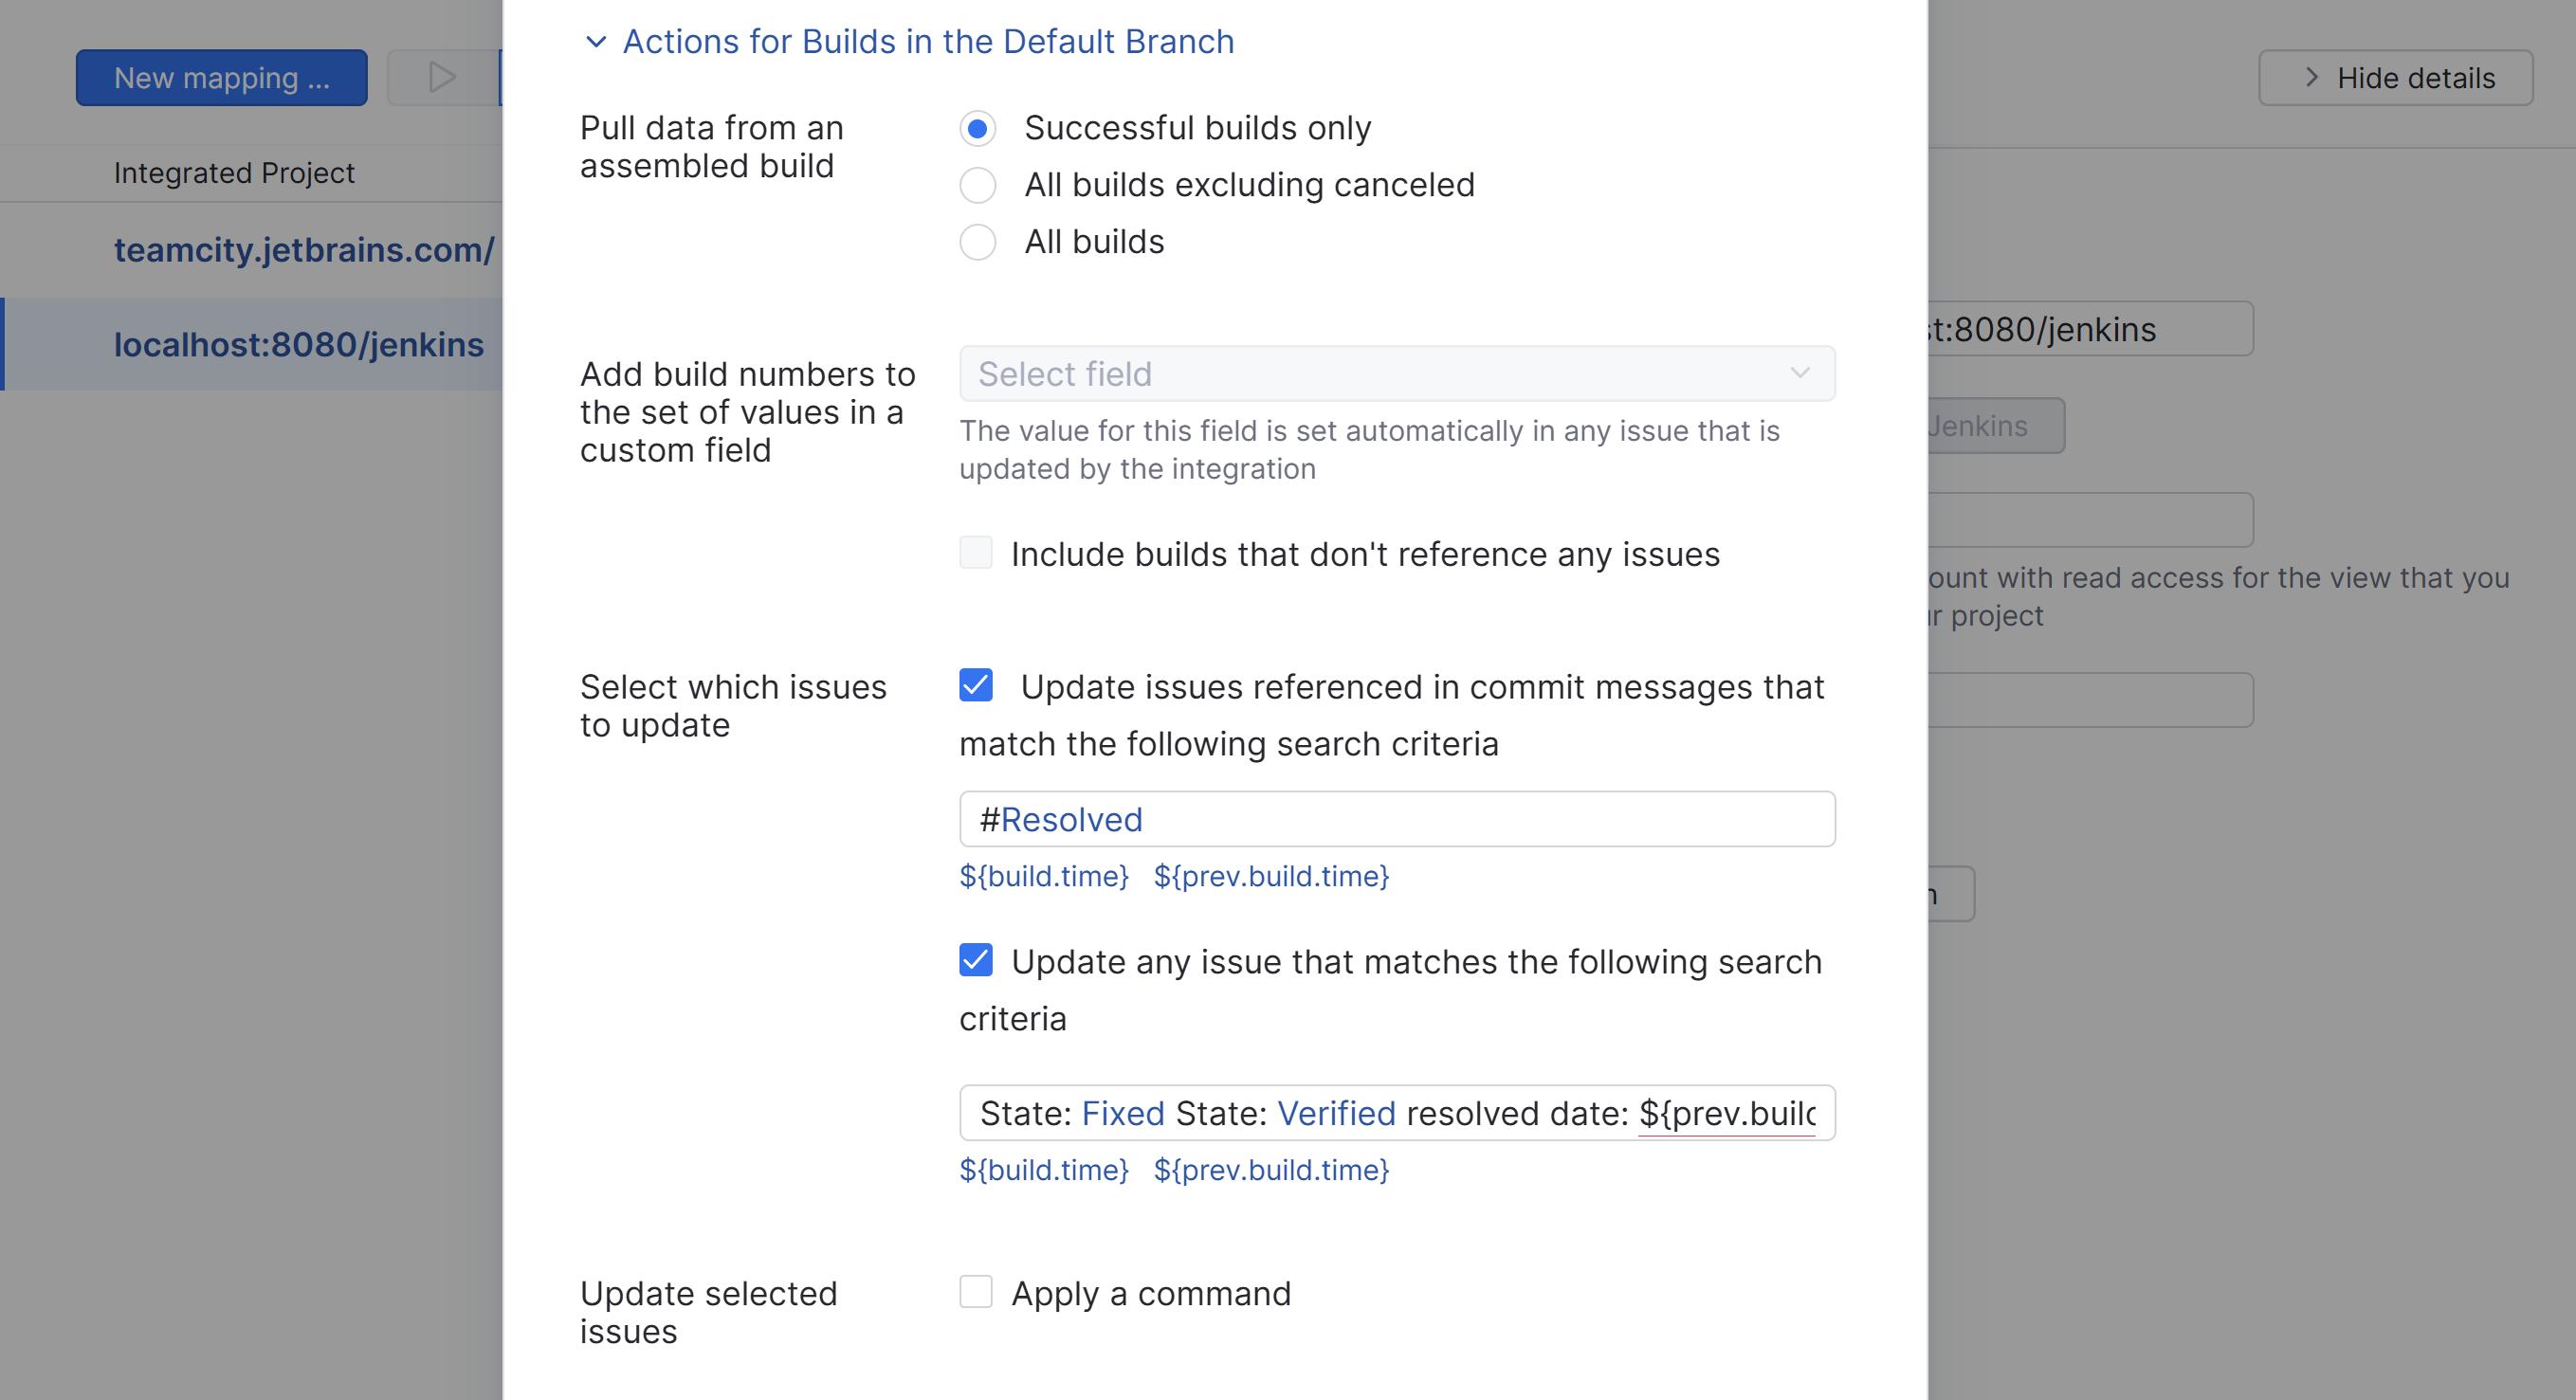This screenshot has width=2576, height=1400.
Task: Insert ${prev.build.time} into the criteria query
Action: coord(1272,1170)
